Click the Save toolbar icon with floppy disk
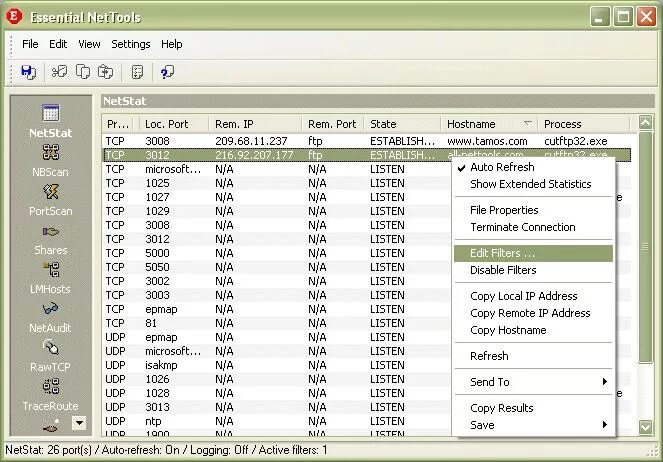 [x=28, y=72]
